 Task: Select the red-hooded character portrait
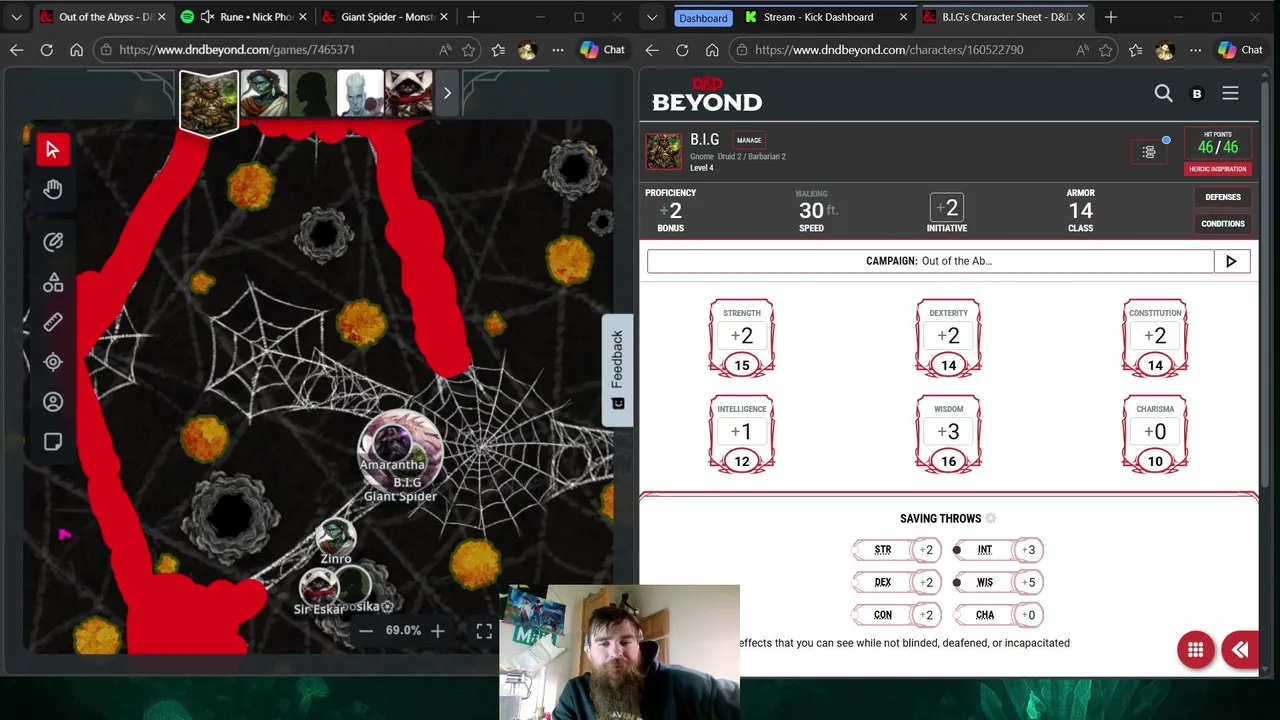(409, 93)
